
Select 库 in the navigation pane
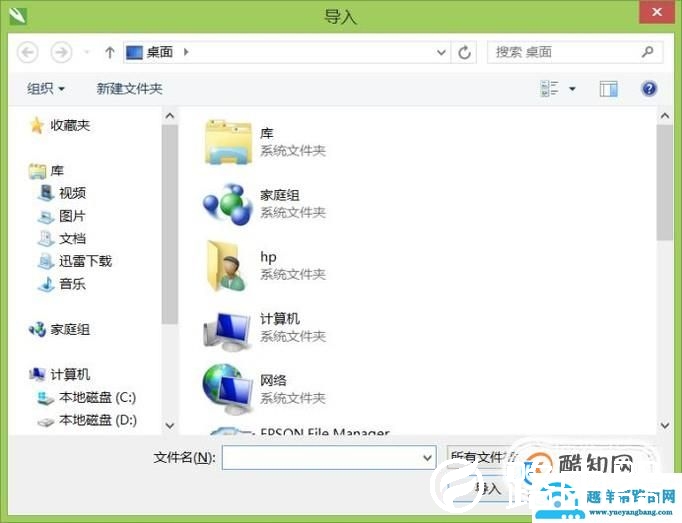coord(57,171)
